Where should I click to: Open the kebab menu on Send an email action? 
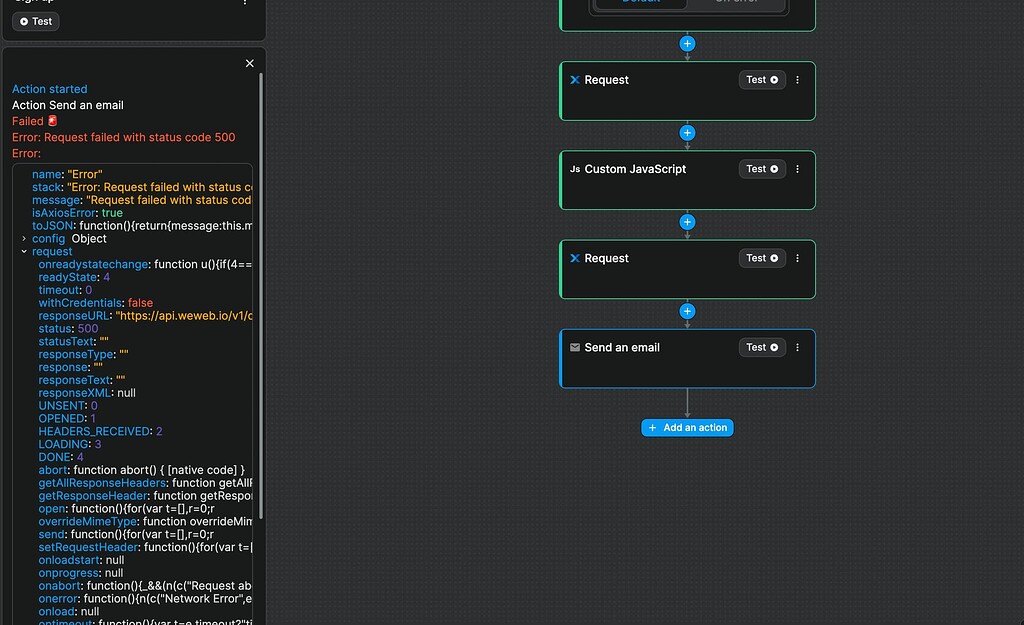pos(797,347)
